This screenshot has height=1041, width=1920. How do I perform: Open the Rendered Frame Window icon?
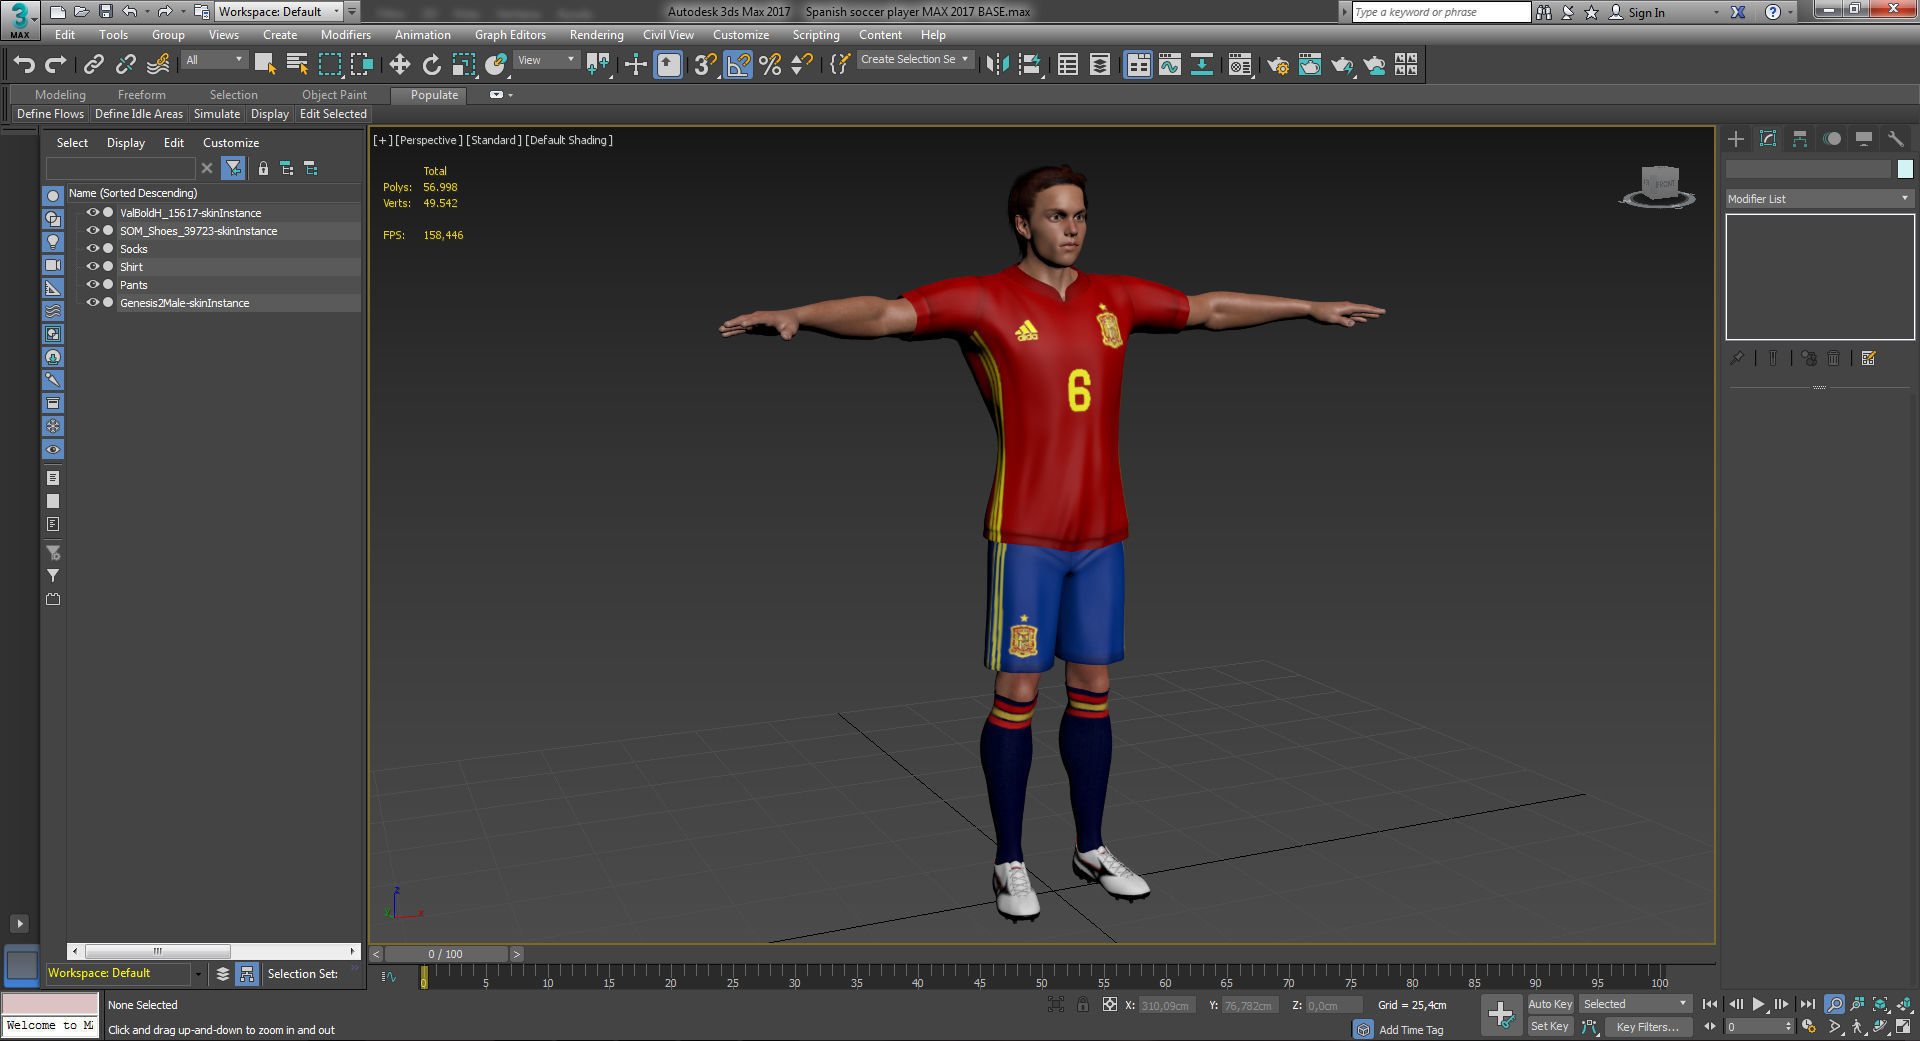pos(1310,65)
